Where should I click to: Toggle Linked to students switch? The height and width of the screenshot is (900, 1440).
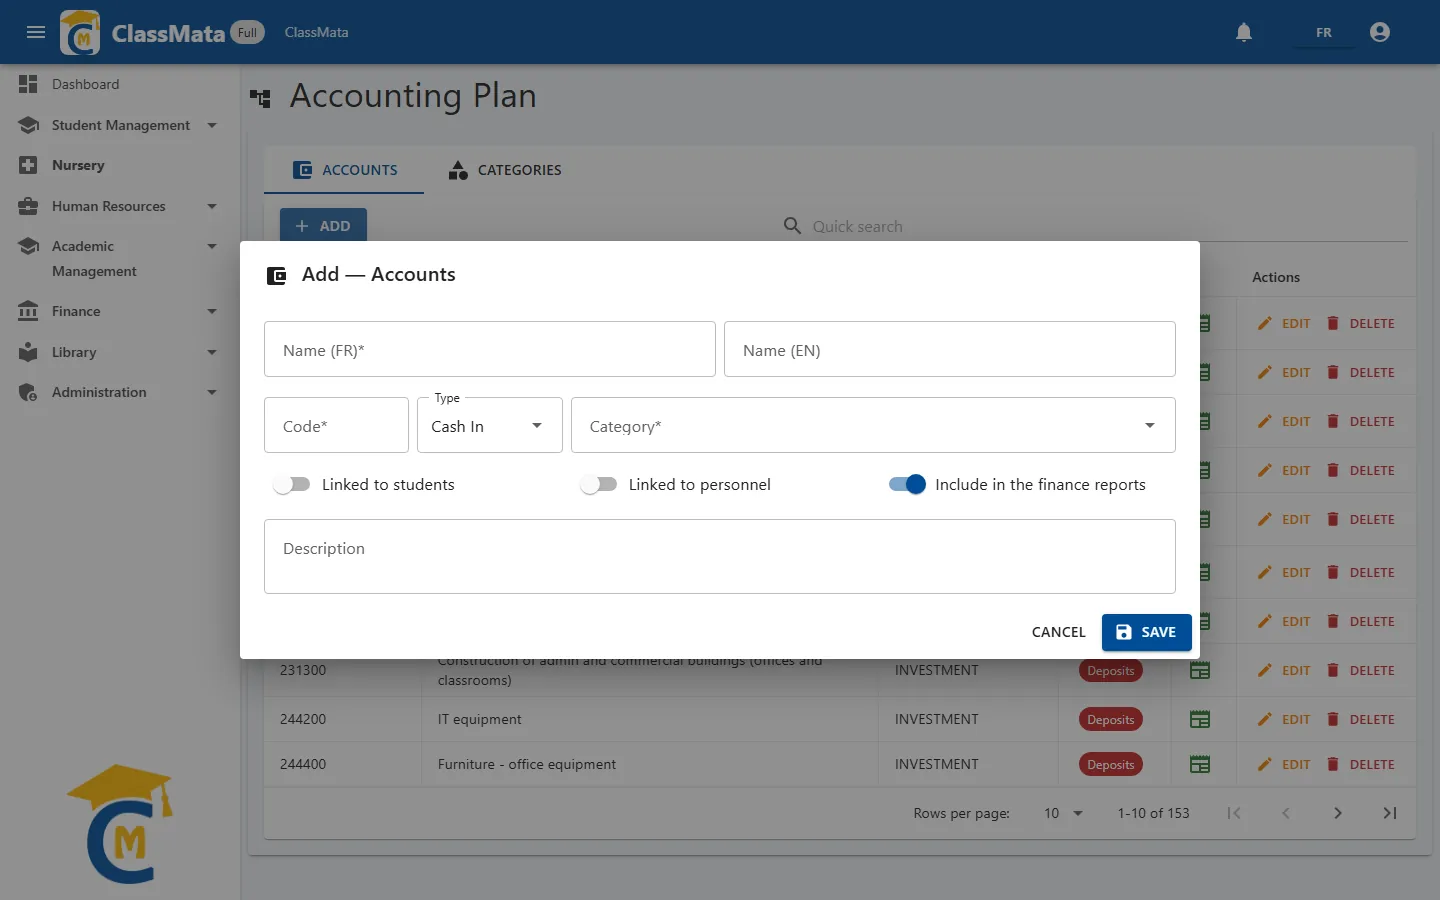pos(291,484)
